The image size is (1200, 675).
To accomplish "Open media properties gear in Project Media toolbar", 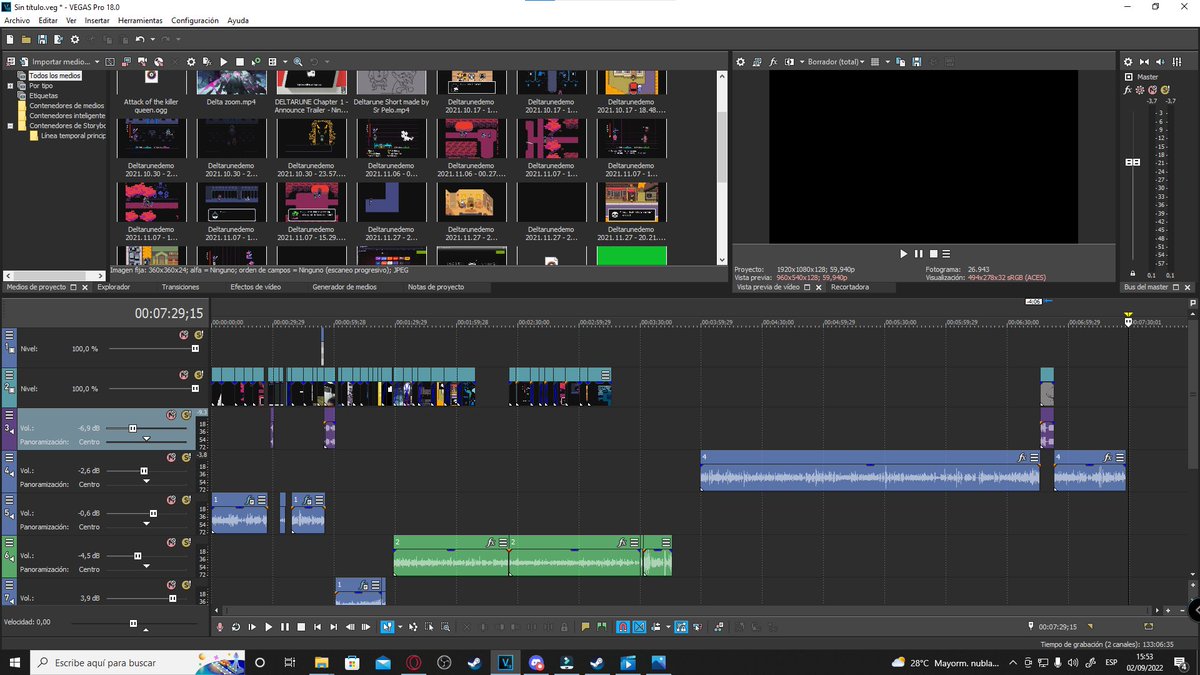I will click(192, 62).
